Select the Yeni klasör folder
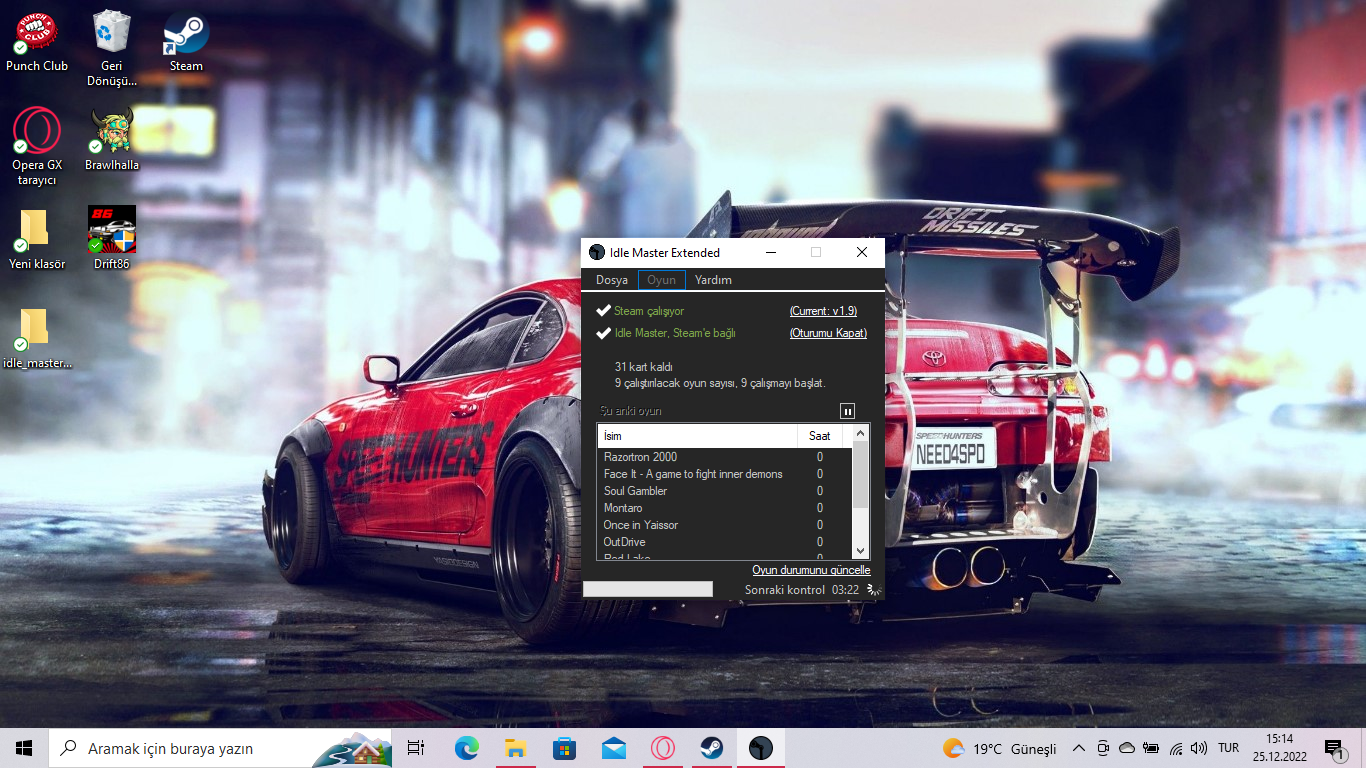1366x768 pixels. click(x=36, y=239)
